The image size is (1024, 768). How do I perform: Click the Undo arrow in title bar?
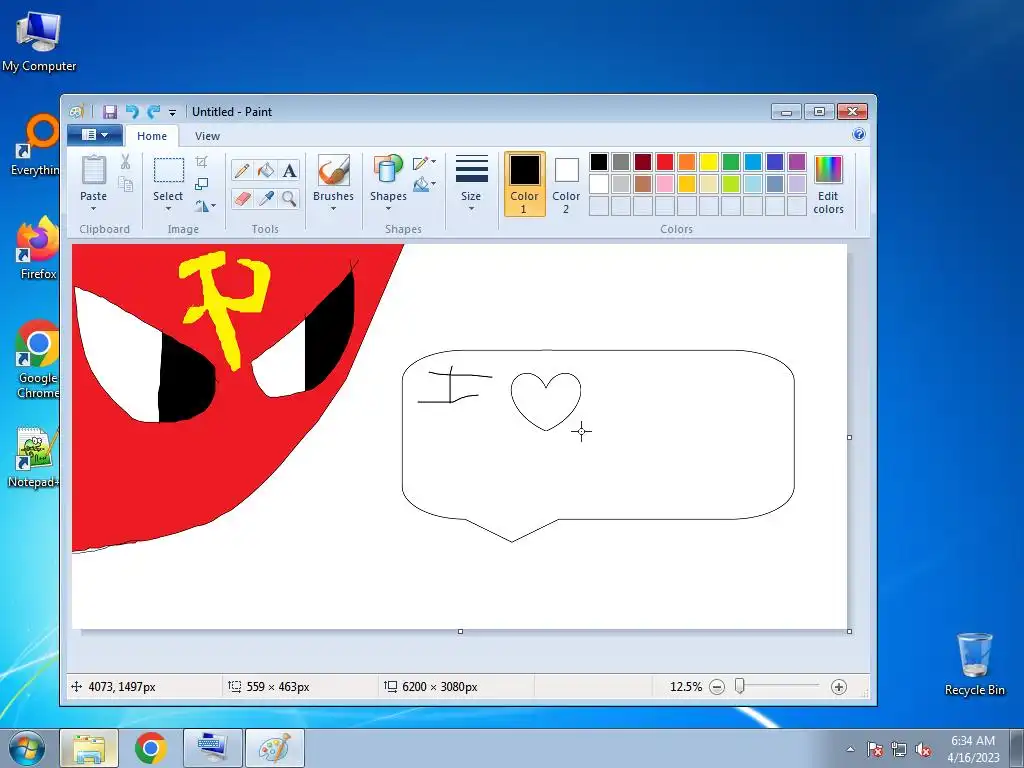point(132,112)
